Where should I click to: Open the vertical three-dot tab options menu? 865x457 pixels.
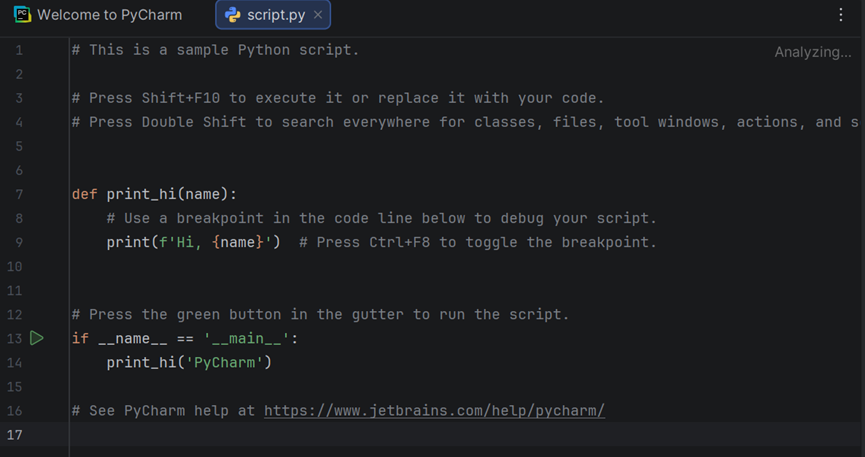pyautogui.click(x=840, y=15)
